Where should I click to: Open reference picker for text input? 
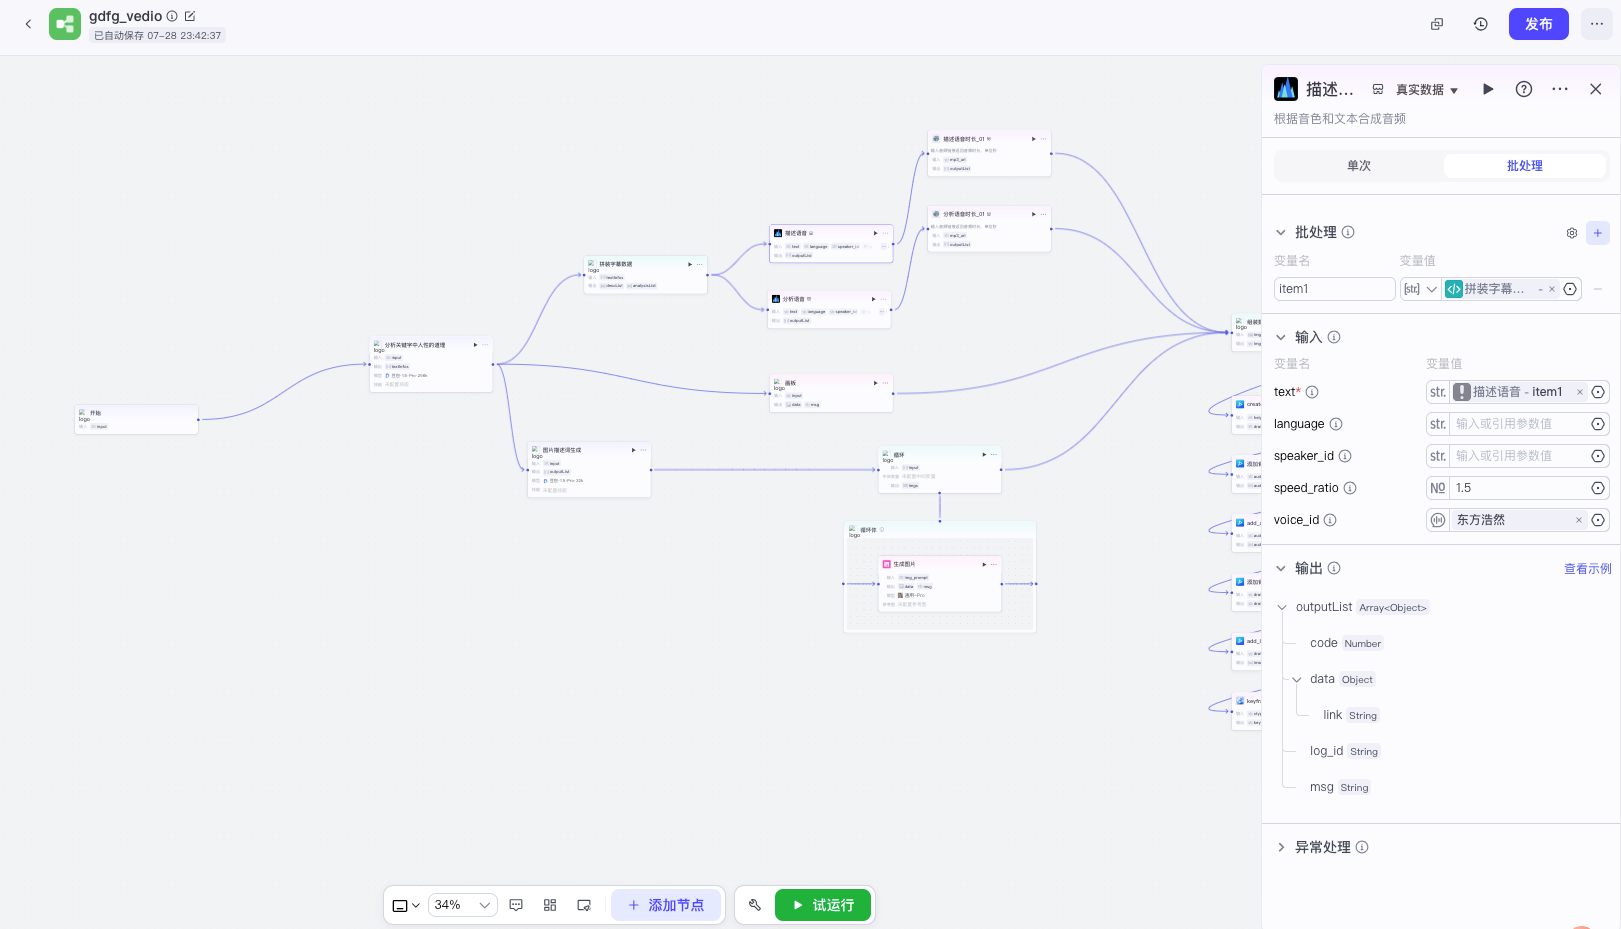[x=1598, y=392]
